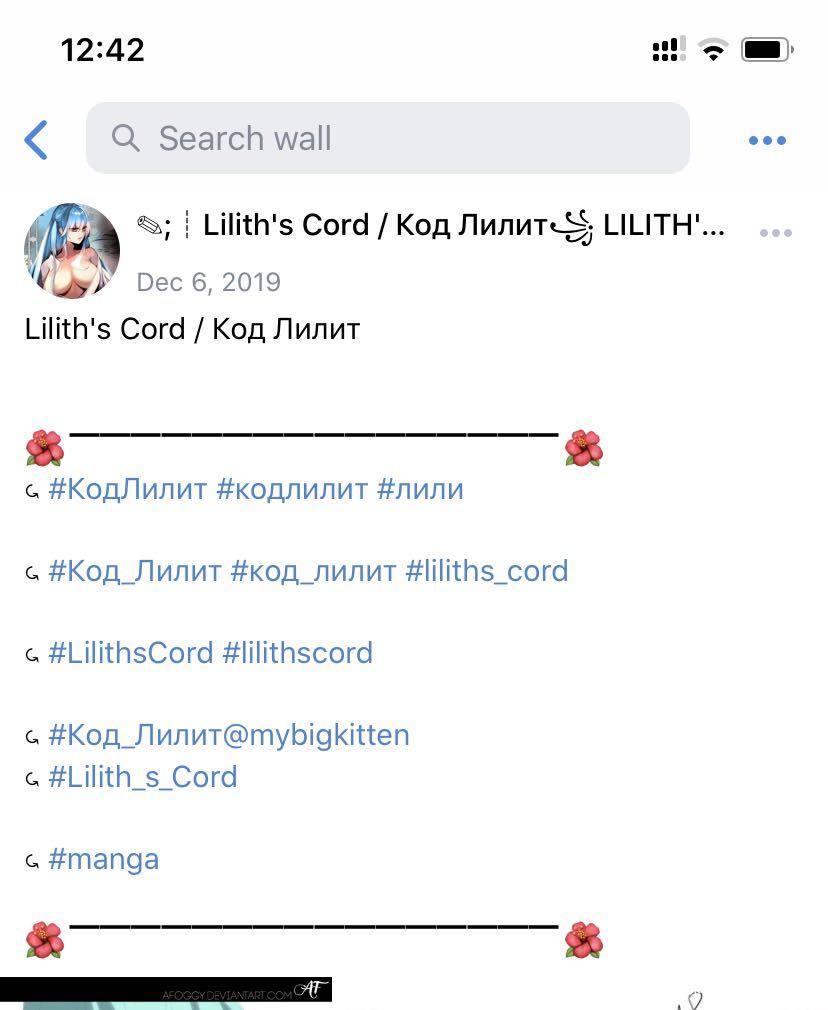
Task: Open hashtag #Код_Лилит@mybigkitten
Action: tap(229, 736)
